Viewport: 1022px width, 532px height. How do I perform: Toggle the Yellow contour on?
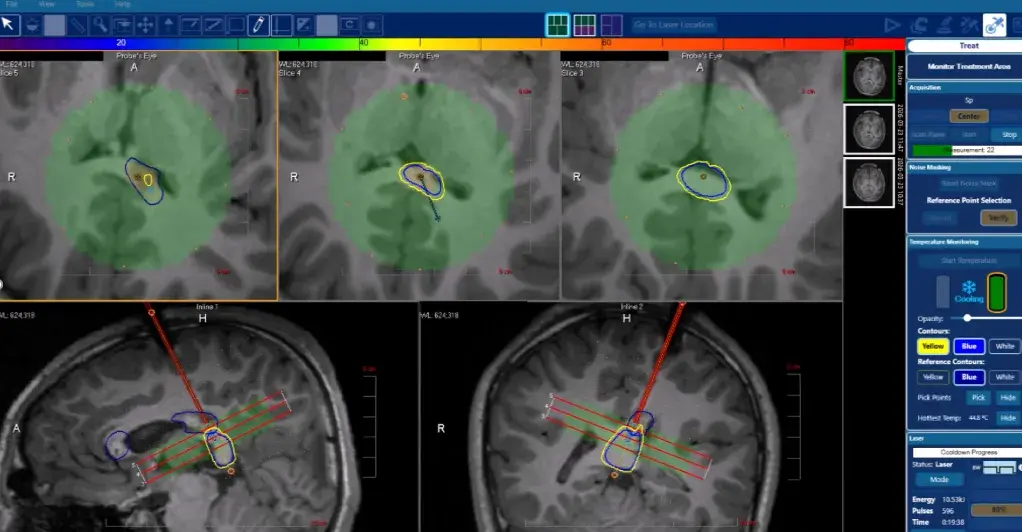click(933, 346)
